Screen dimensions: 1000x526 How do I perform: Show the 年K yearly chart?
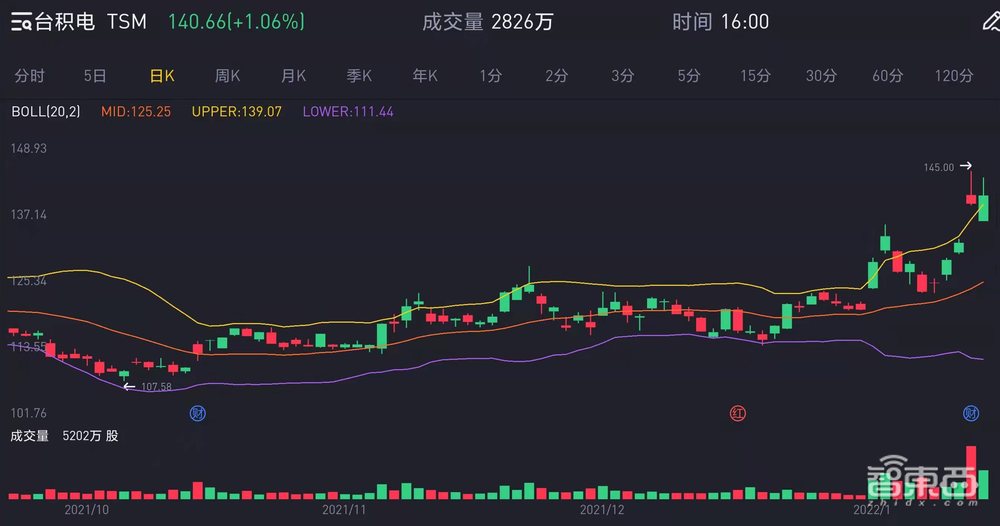[x=425, y=75]
